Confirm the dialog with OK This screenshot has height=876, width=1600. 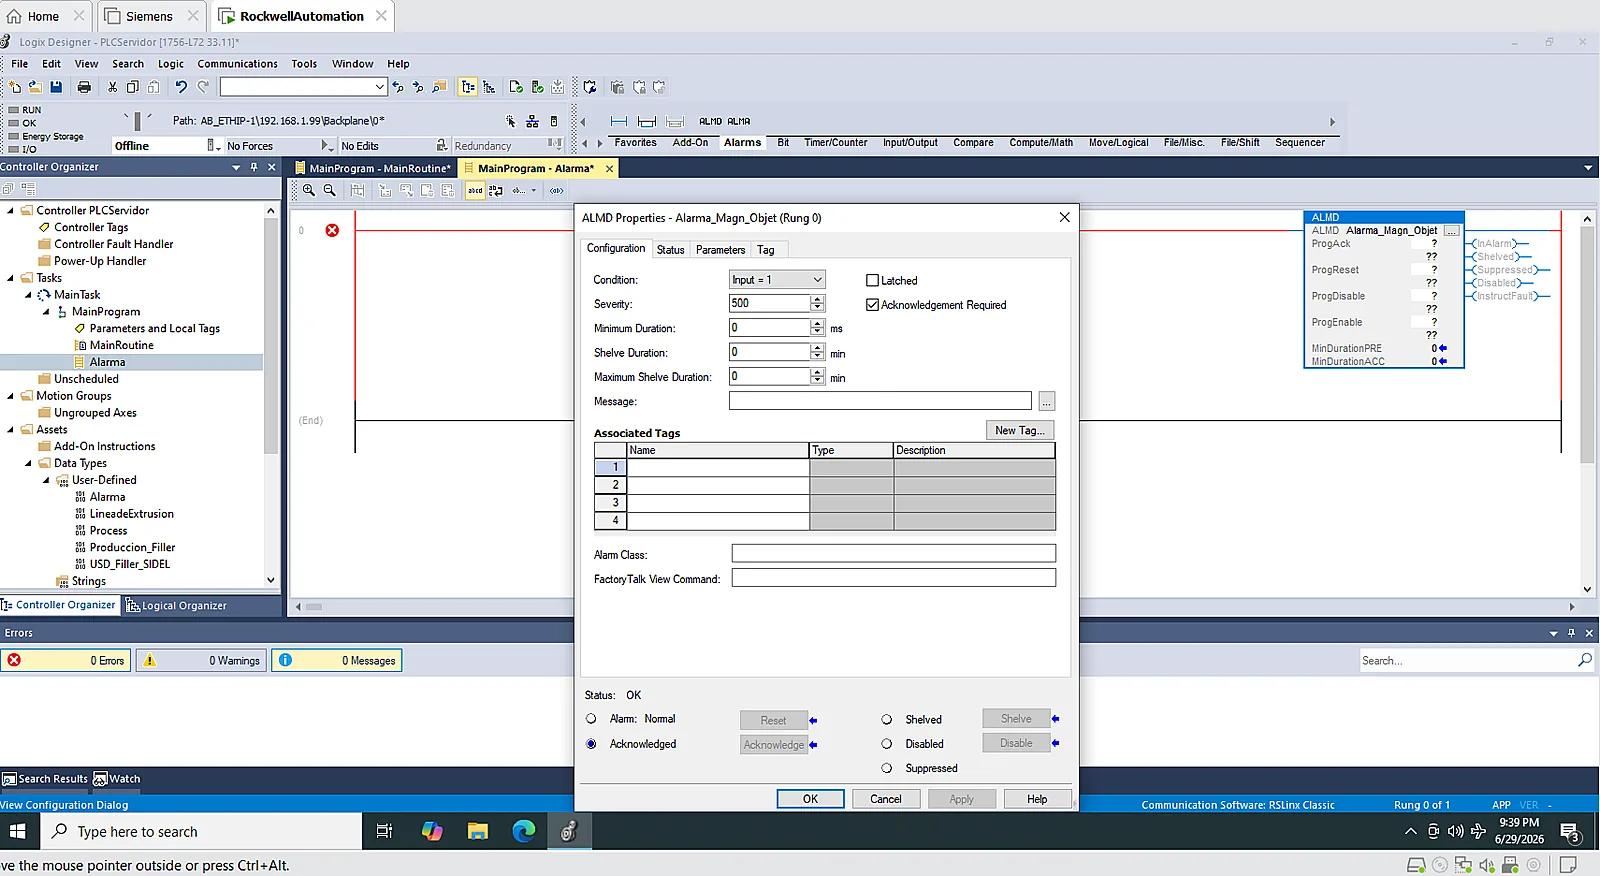(x=810, y=799)
